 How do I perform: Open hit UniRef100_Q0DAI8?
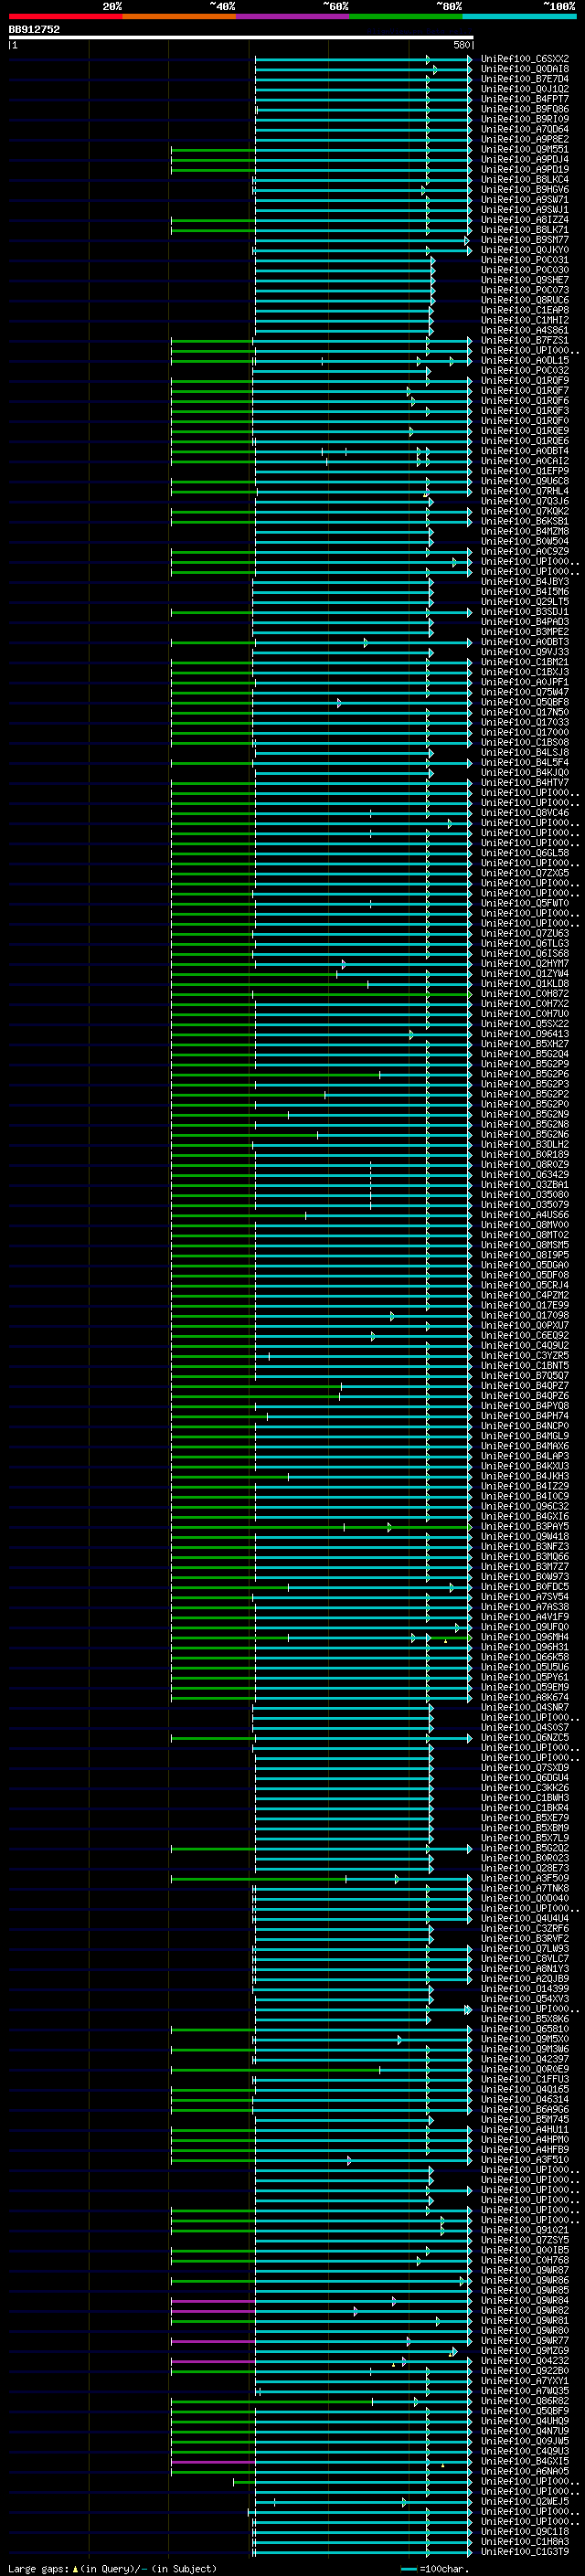tap(525, 69)
